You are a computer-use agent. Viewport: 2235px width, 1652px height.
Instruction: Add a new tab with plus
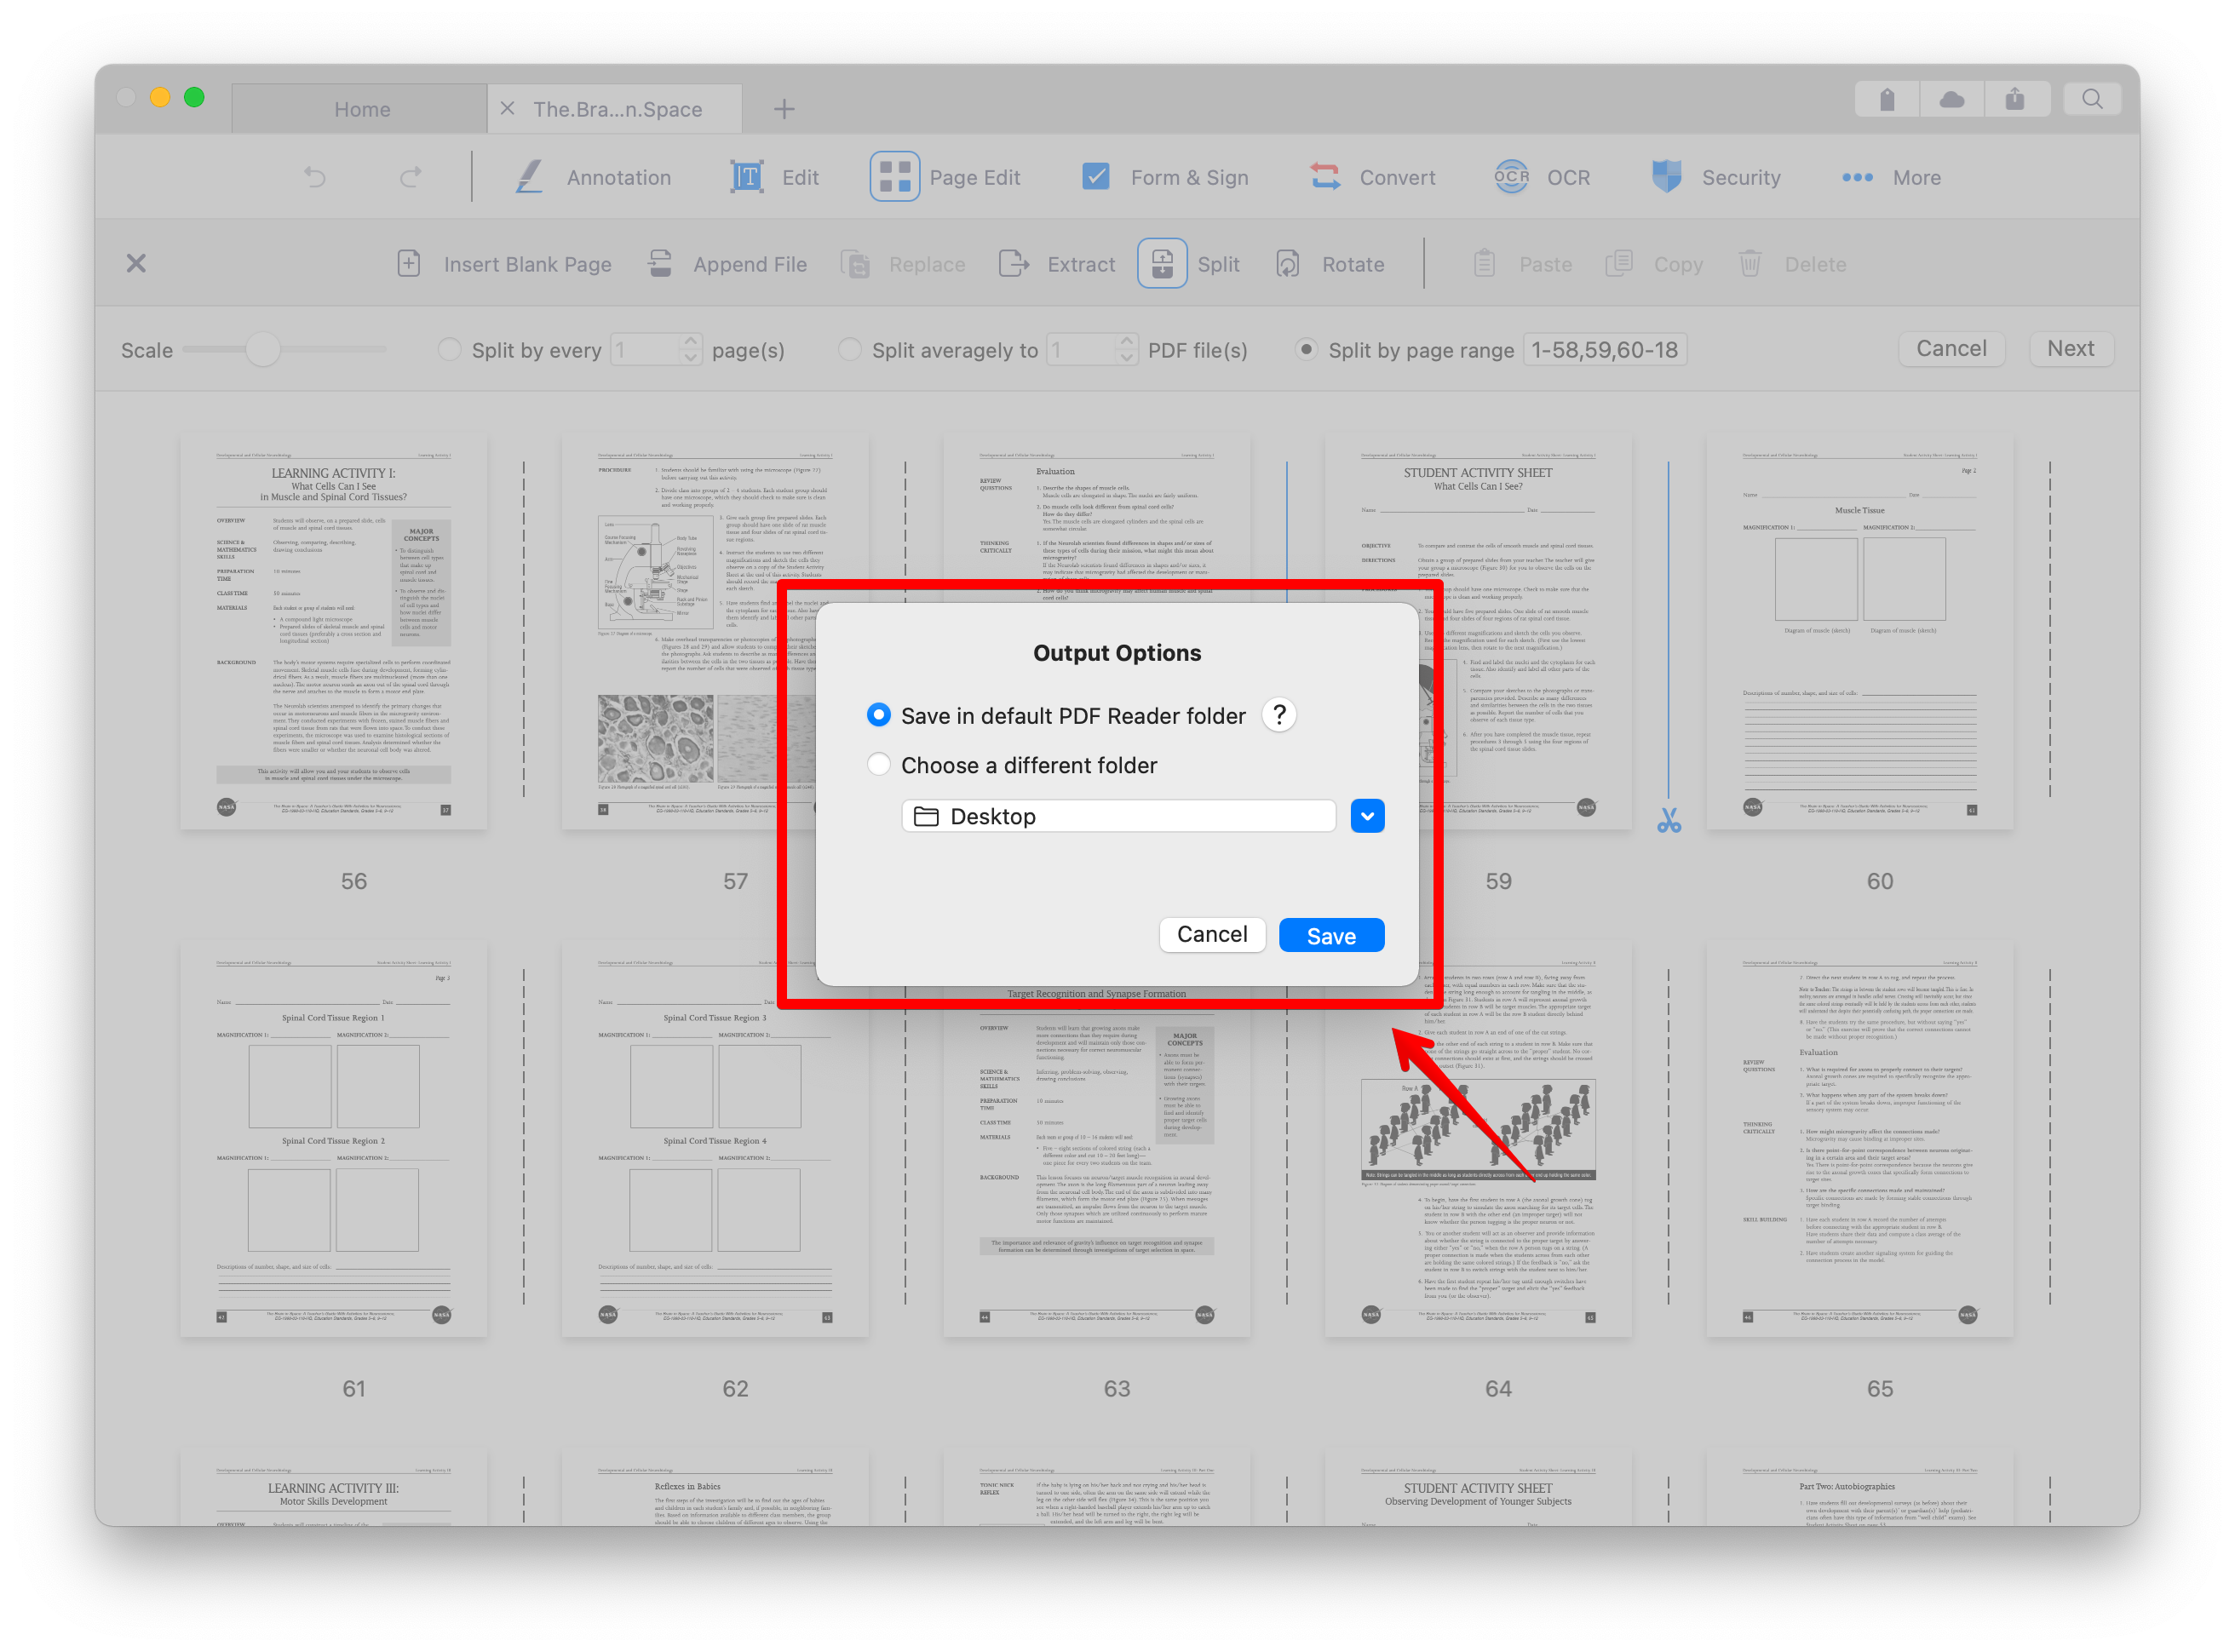(784, 109)
